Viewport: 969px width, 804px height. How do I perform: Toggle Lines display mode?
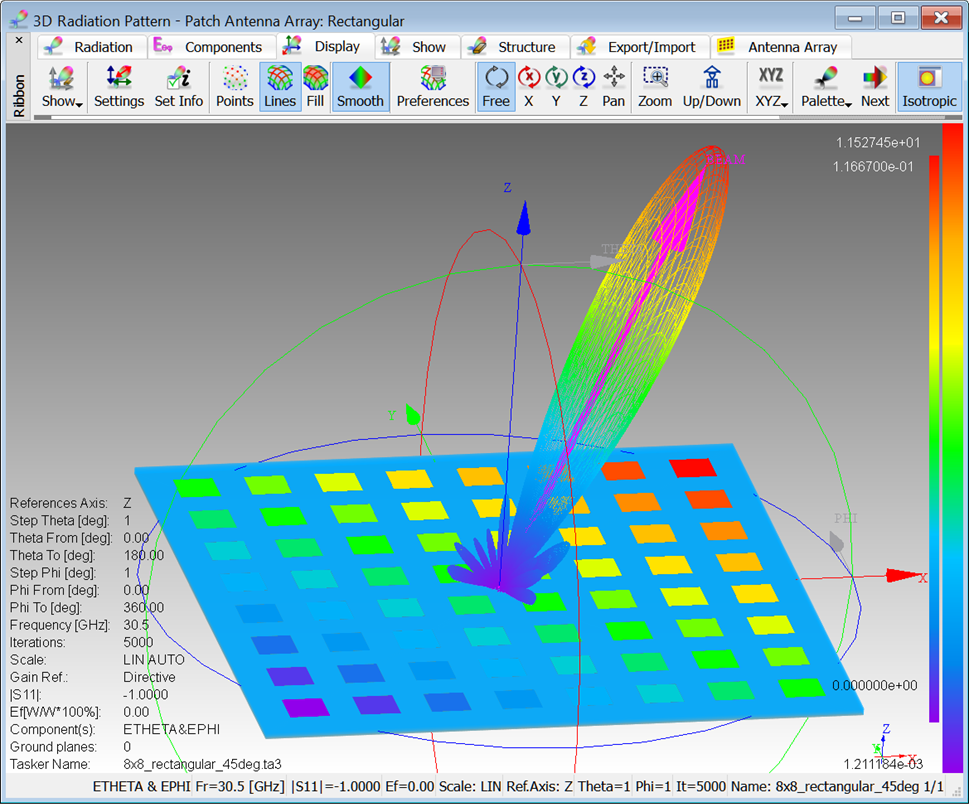tap(280, 87)
